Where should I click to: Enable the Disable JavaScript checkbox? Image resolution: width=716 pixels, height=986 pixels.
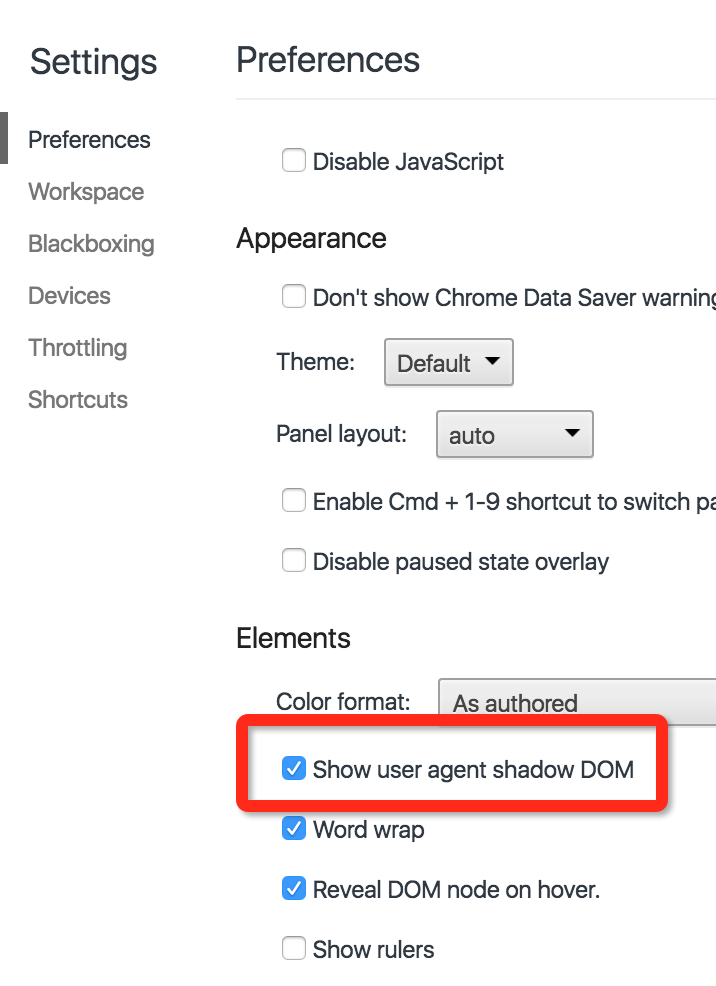click(x=294, y=160)
